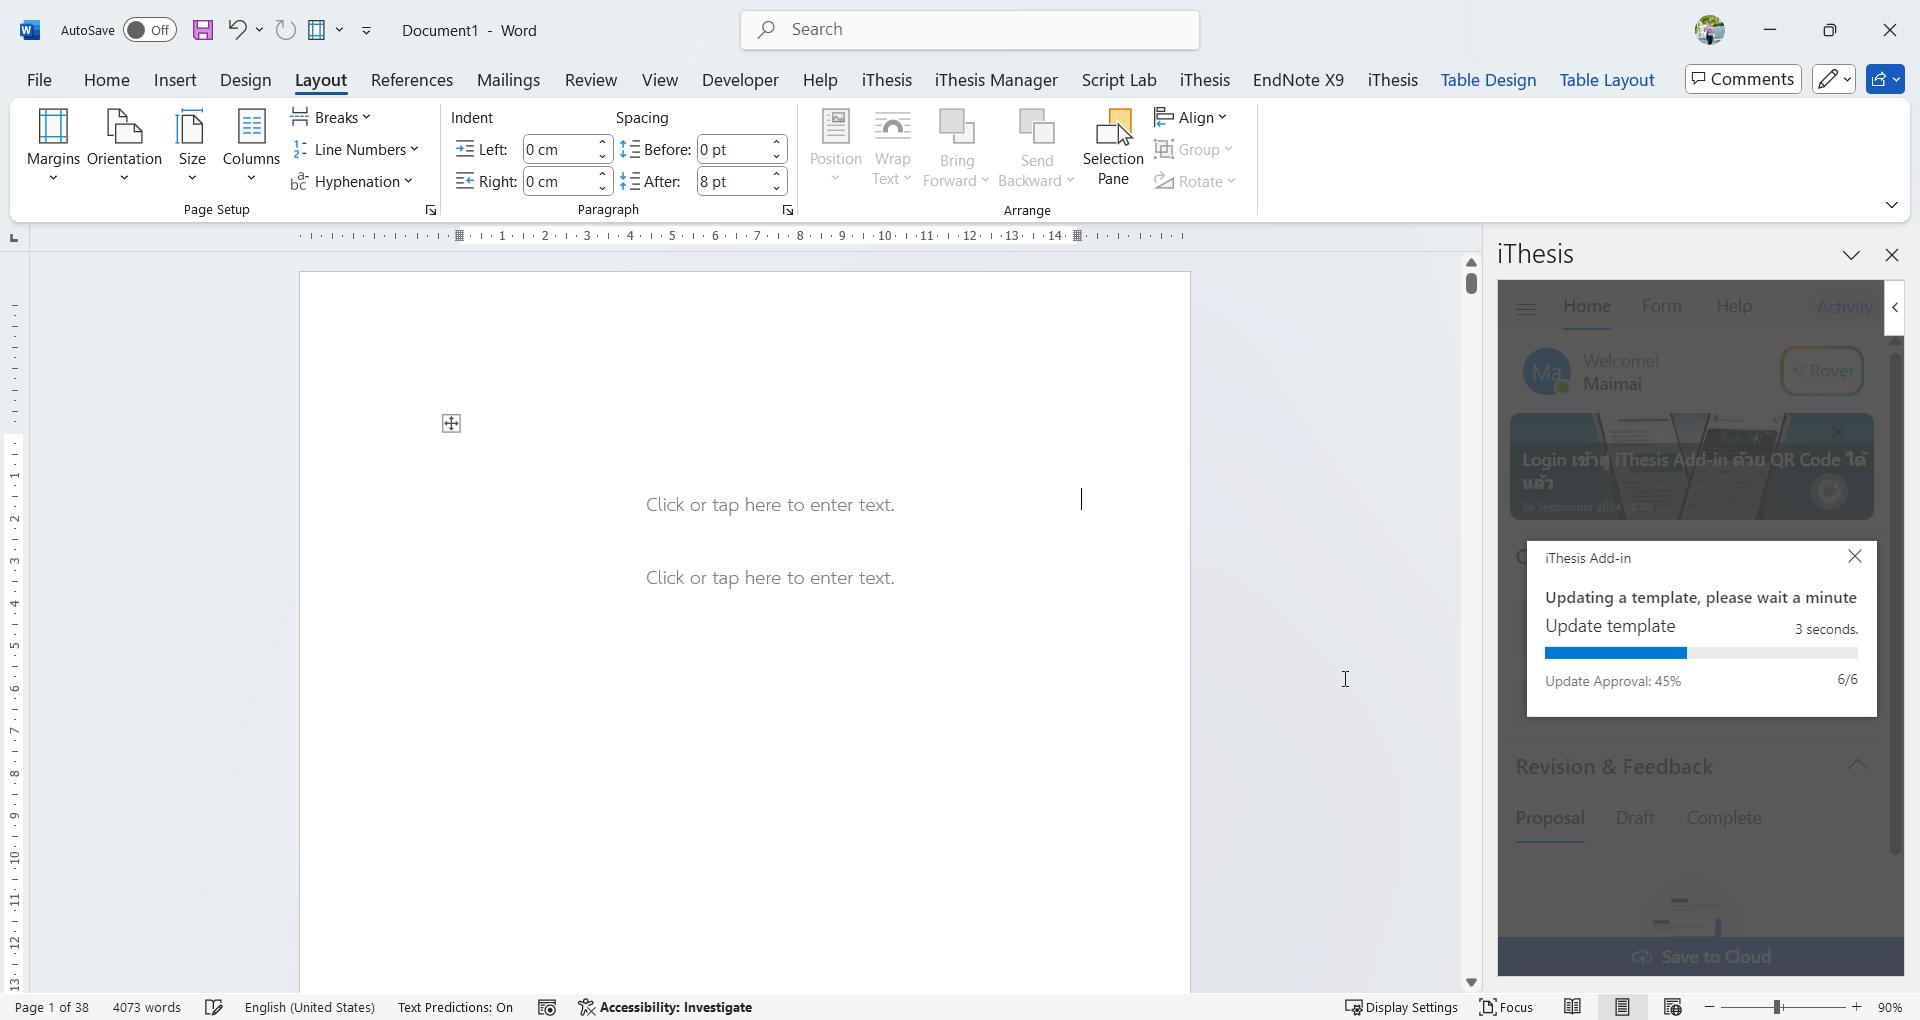The height and width of the screenshot is (1020, 1920).
Task: Open the Comments pane
Action: (1743, 79)
